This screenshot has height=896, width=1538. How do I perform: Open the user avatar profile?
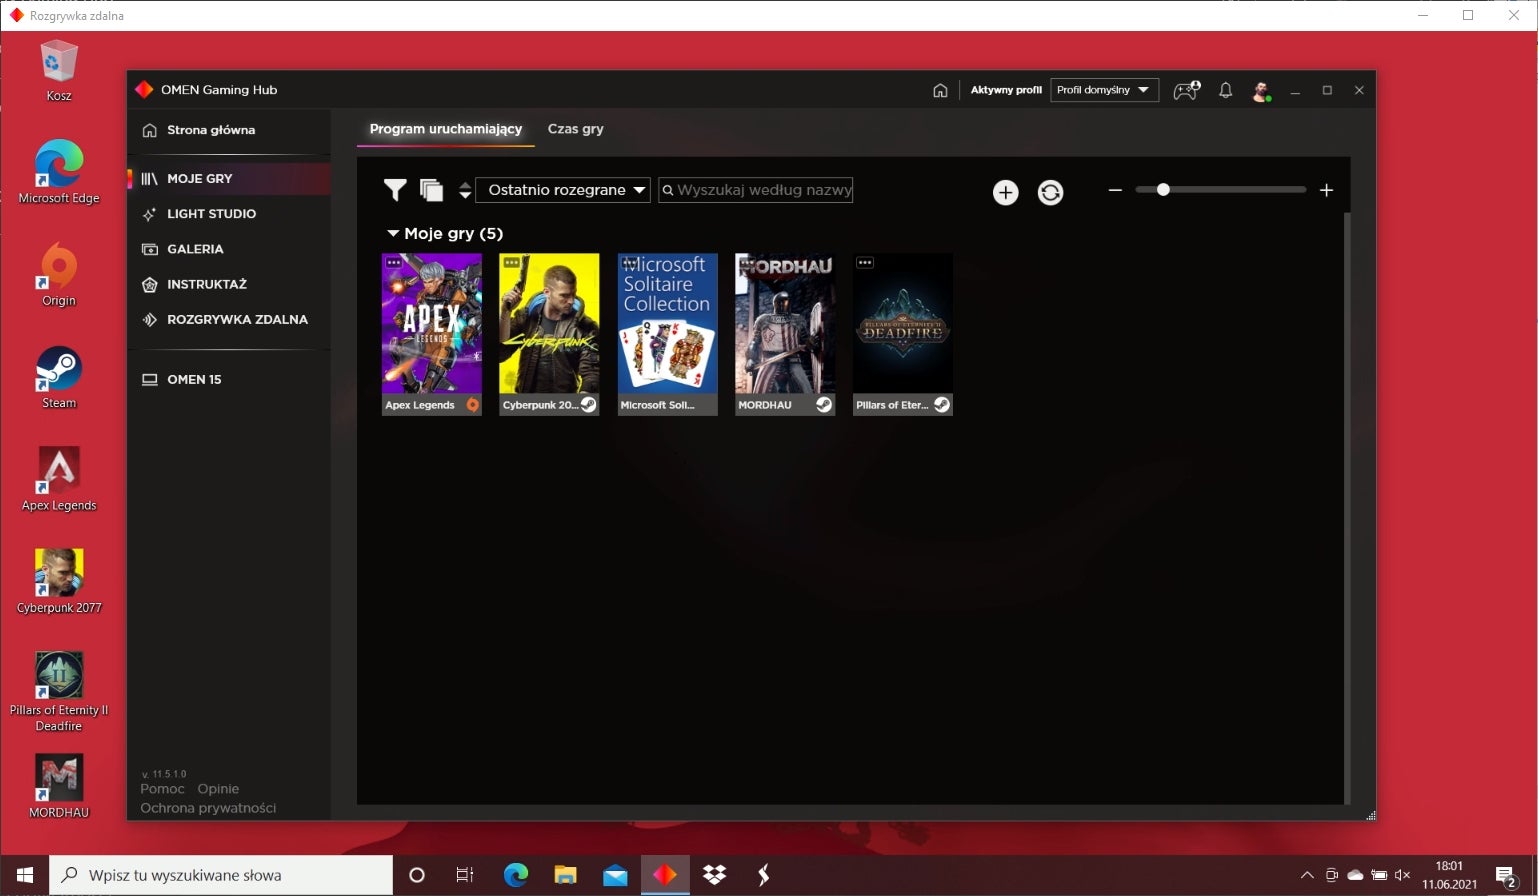click(x=1261, y=91)
